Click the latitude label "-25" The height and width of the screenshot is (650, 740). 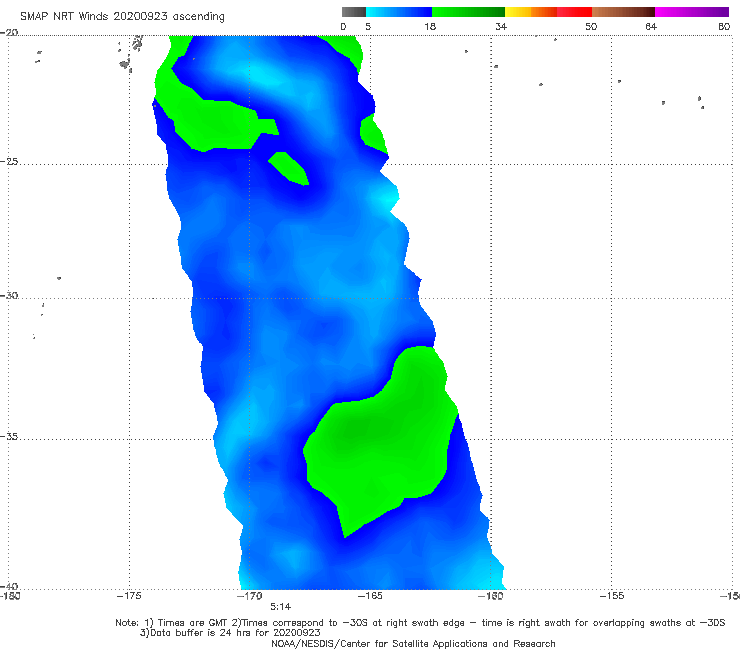click(9, 162)
